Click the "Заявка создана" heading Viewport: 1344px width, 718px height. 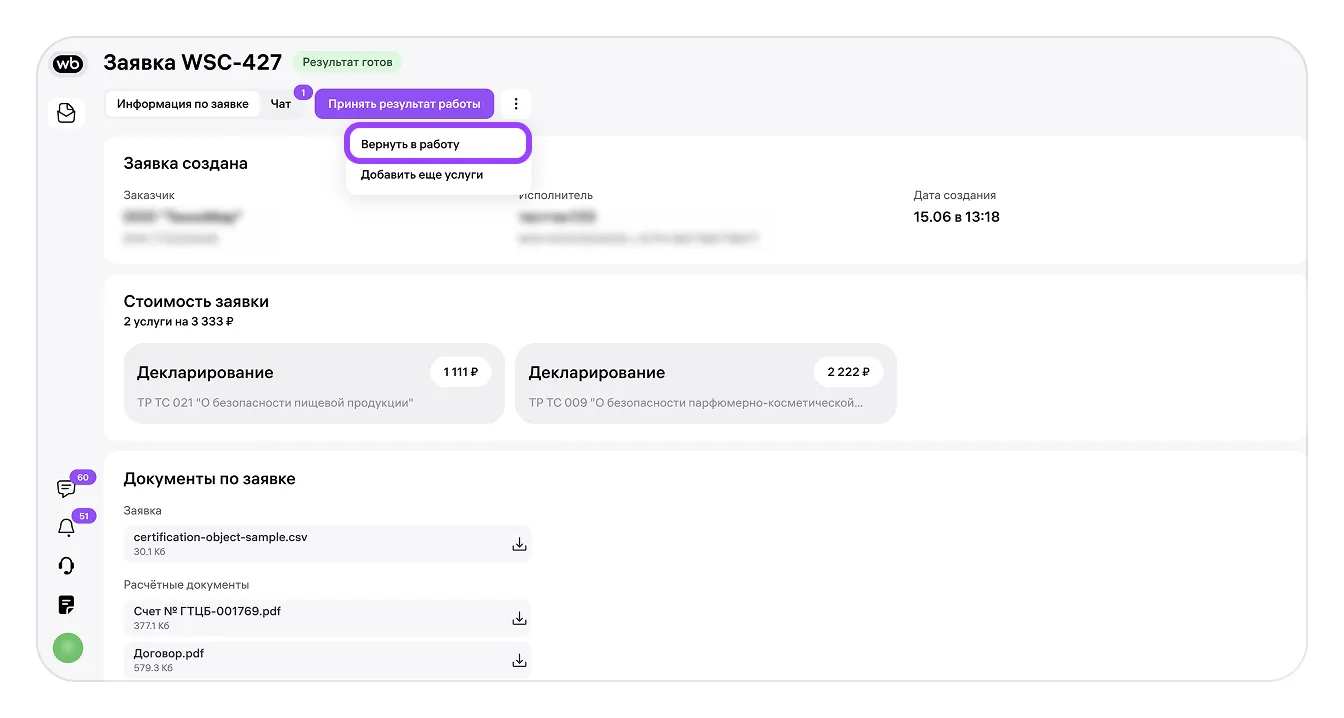[186, 164]
